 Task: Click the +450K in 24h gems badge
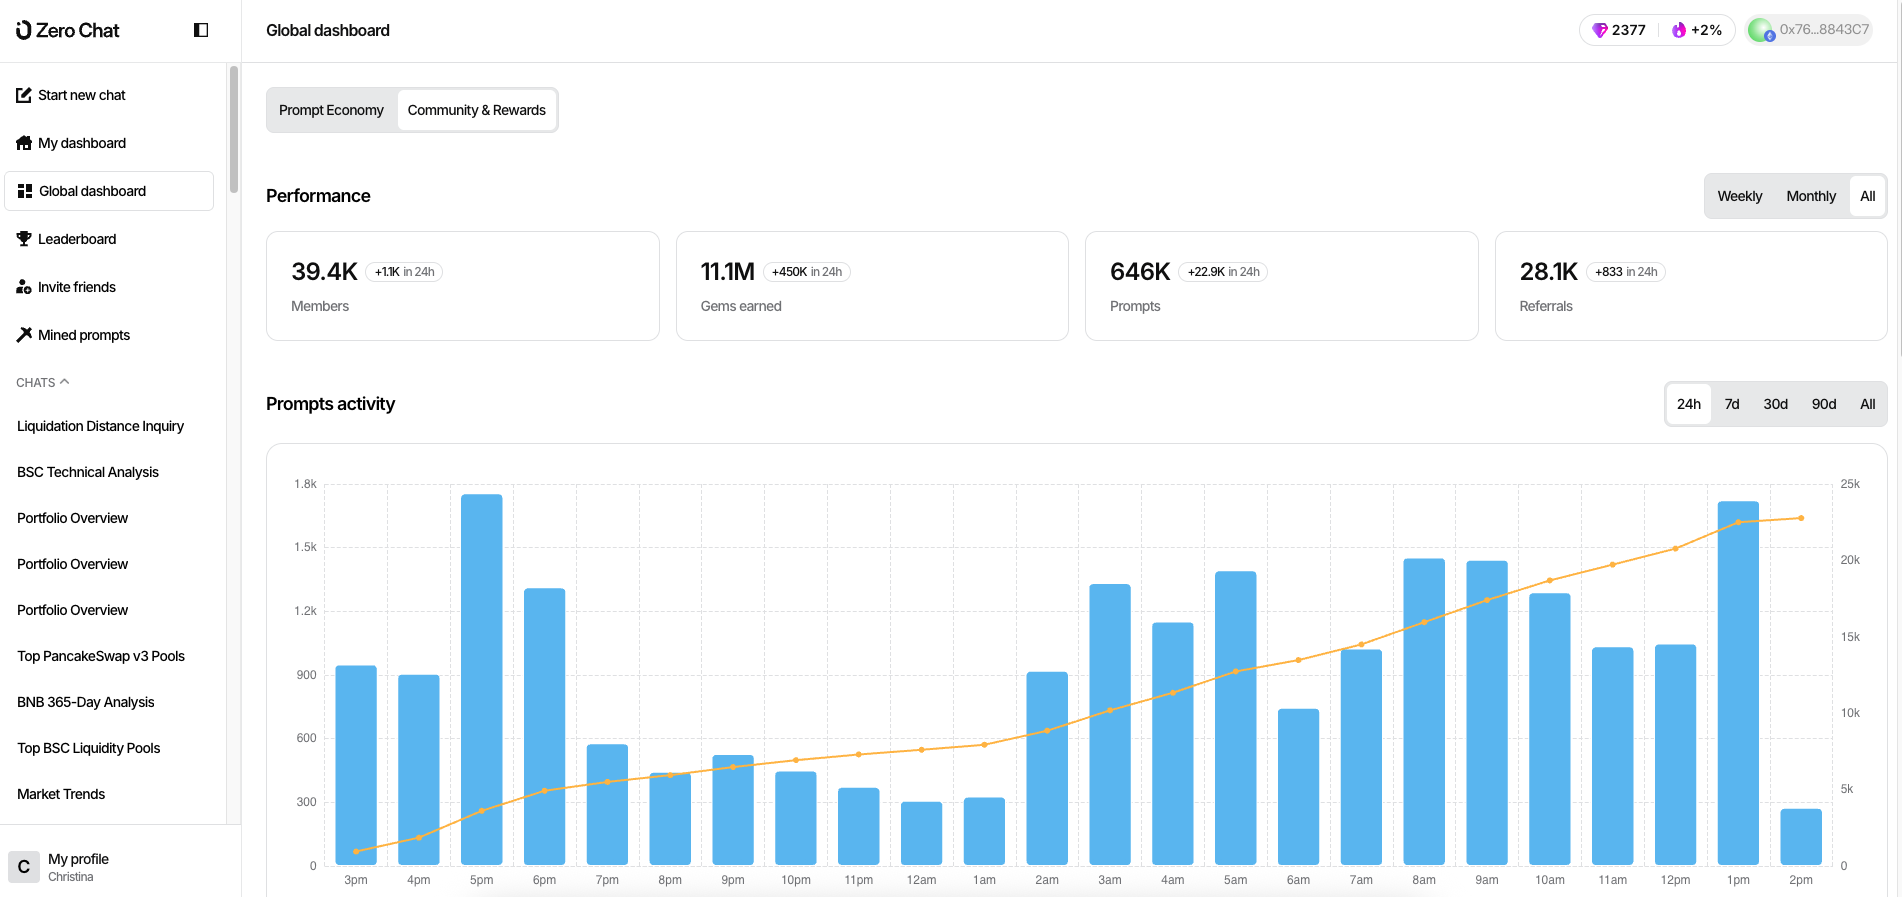click(807, 272)
